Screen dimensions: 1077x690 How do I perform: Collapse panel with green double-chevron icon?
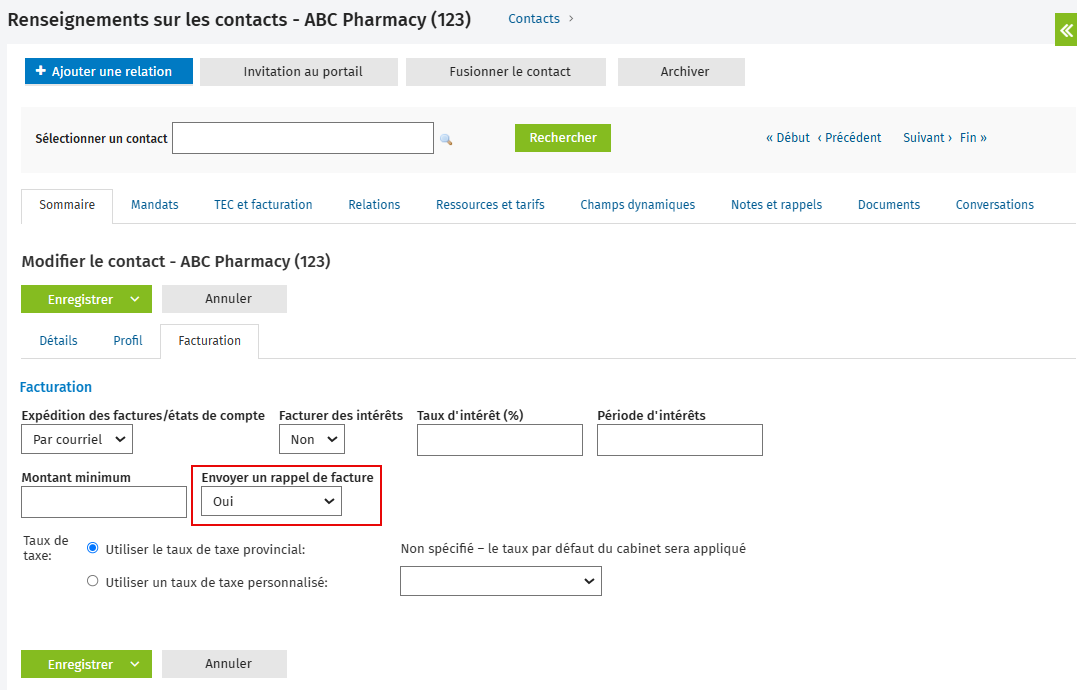click(1066, 30)
